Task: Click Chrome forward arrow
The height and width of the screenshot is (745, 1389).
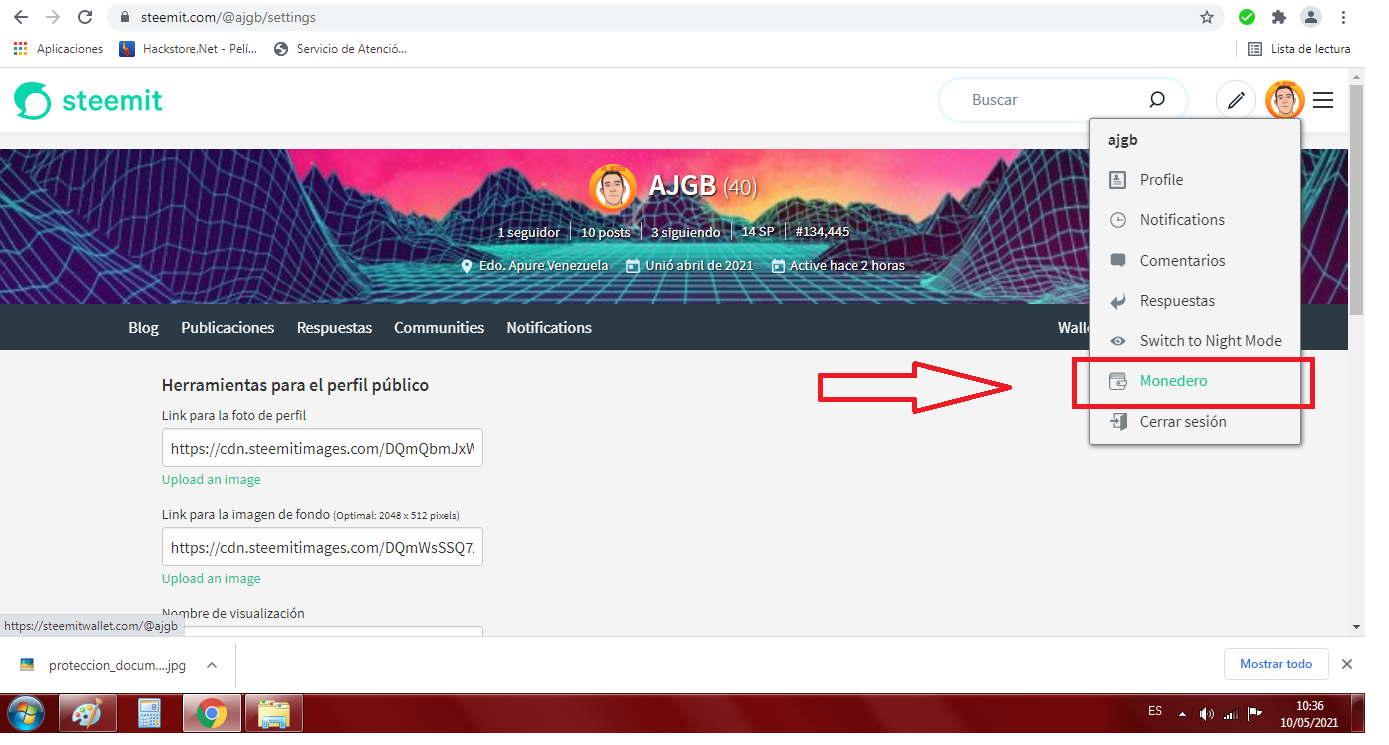Action: [x=53, y=17]
